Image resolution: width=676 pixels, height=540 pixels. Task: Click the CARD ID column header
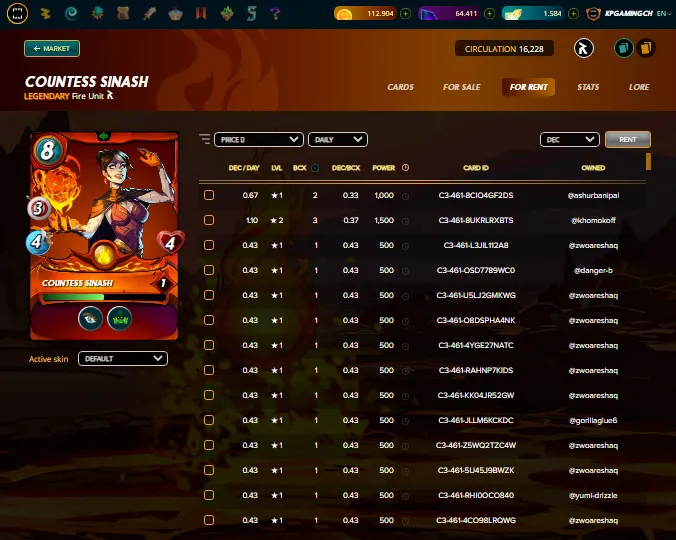coord(476,168)
